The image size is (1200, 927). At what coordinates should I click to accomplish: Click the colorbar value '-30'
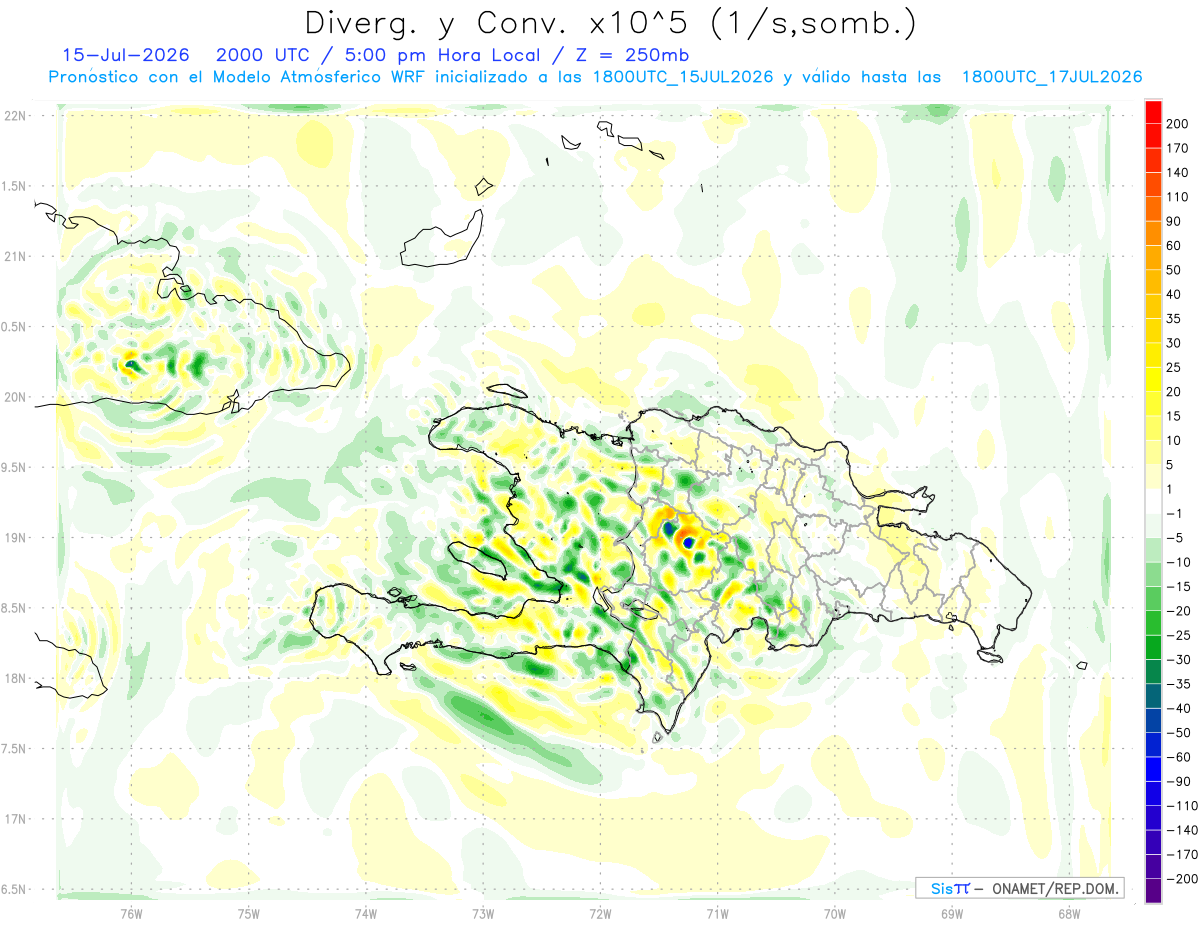1178,659
